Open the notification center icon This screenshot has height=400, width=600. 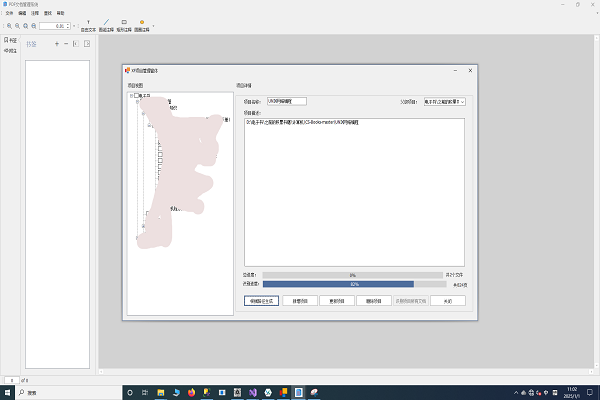tap(590, 392)
